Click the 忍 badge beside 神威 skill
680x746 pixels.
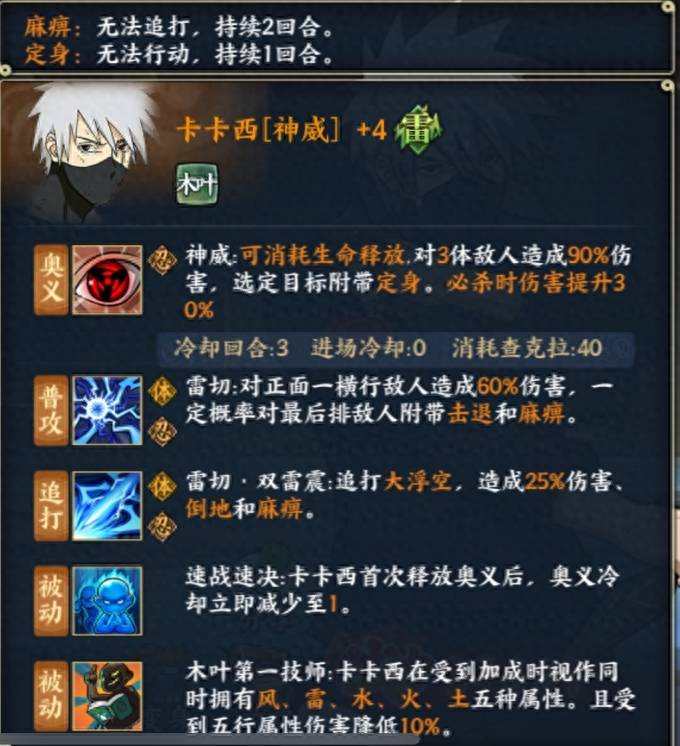(x=162, y=260)
